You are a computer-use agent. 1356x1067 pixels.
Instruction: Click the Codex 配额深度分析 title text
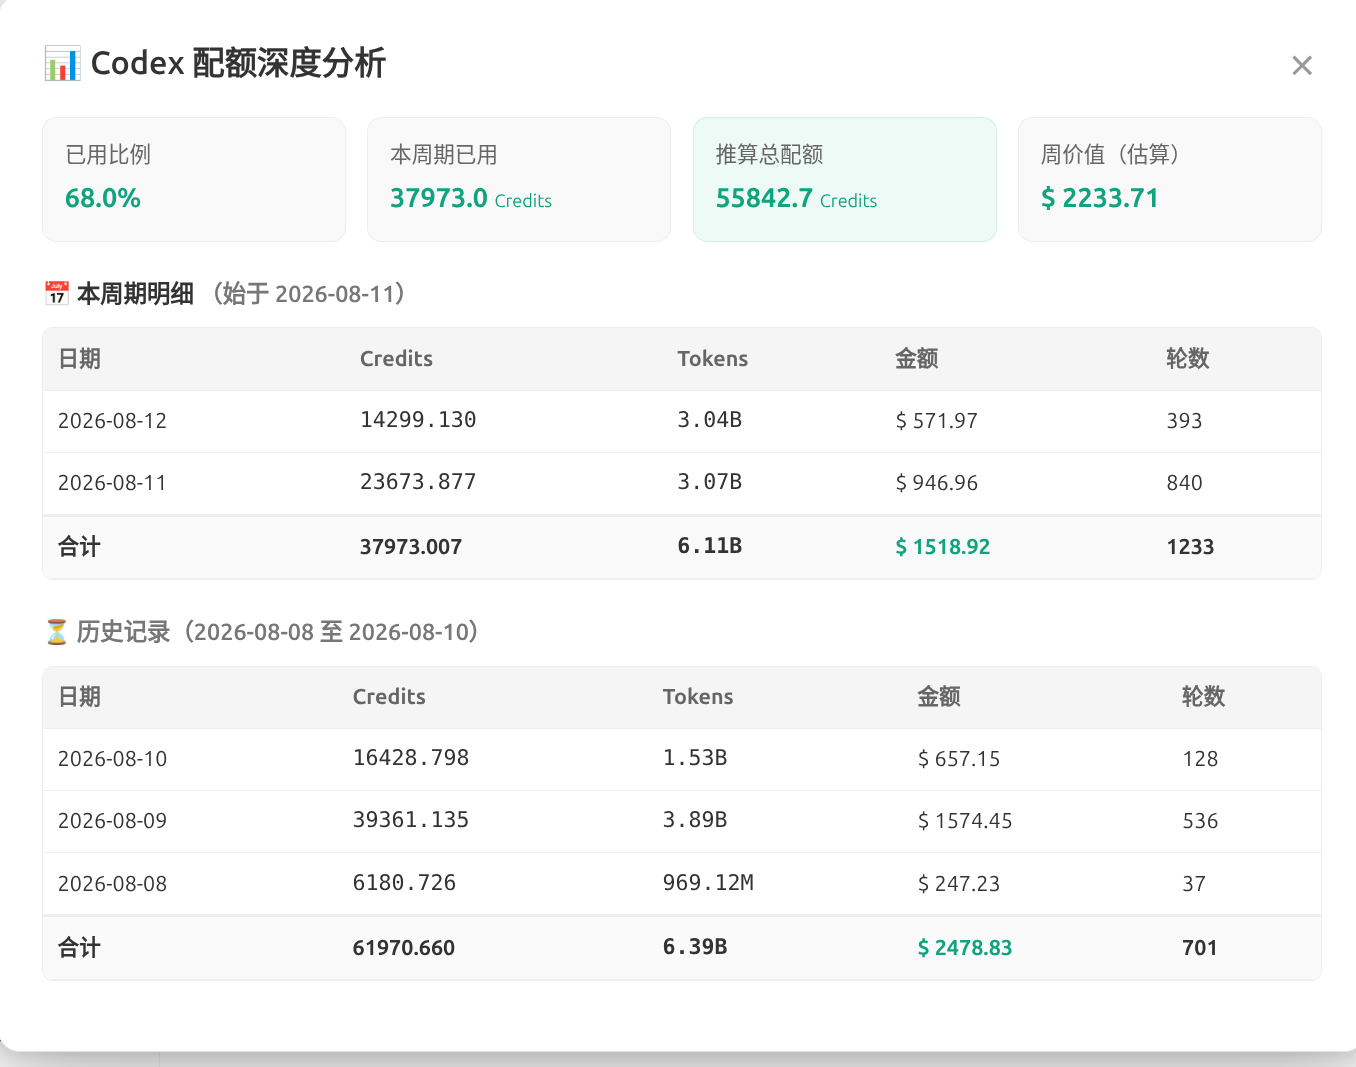(238, 63)
